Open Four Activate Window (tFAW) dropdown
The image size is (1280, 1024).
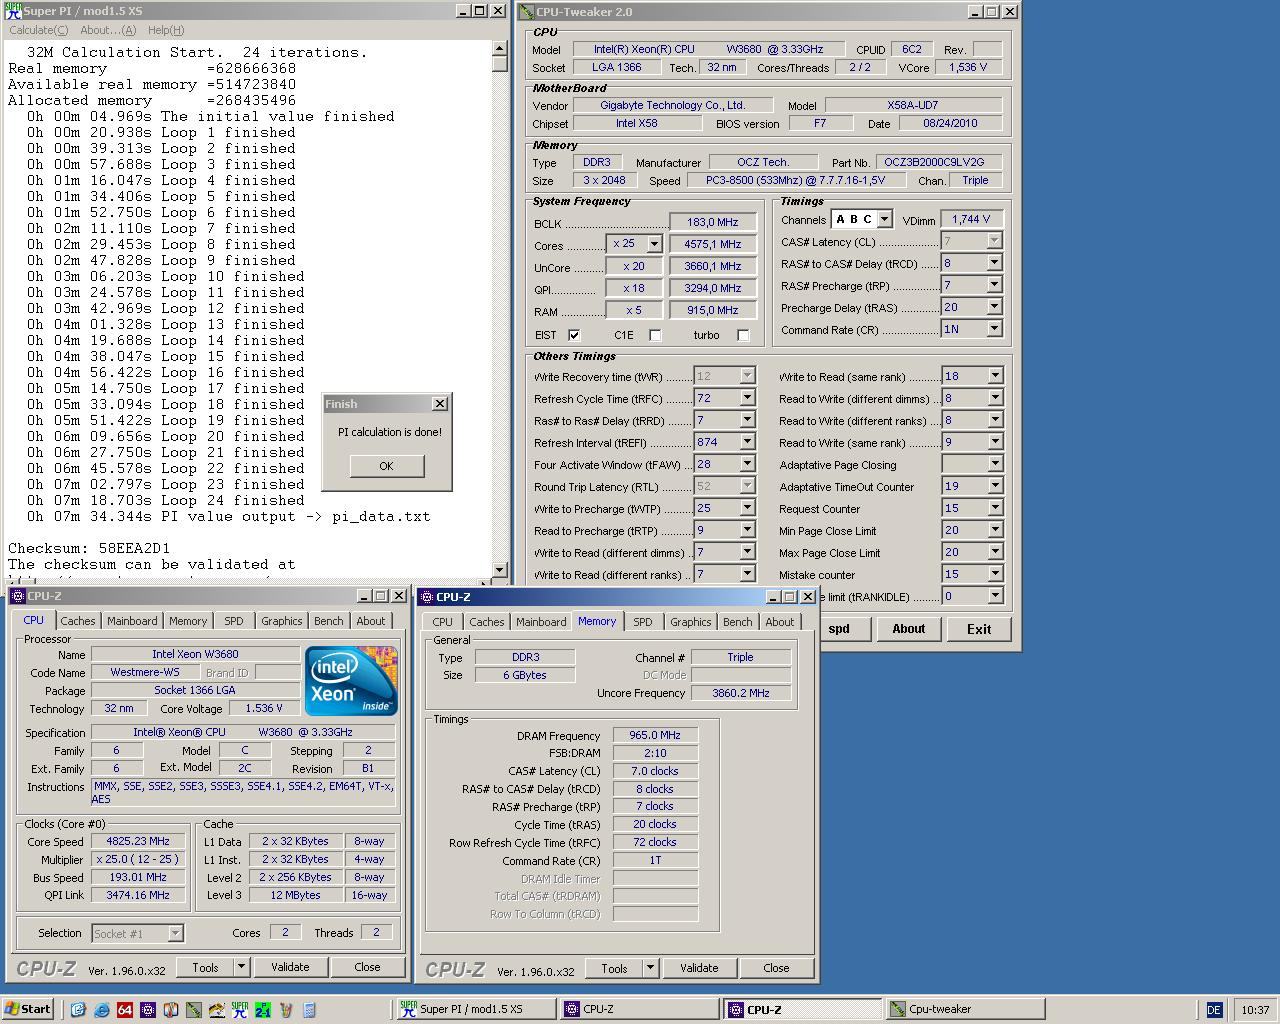coord(746,464)
